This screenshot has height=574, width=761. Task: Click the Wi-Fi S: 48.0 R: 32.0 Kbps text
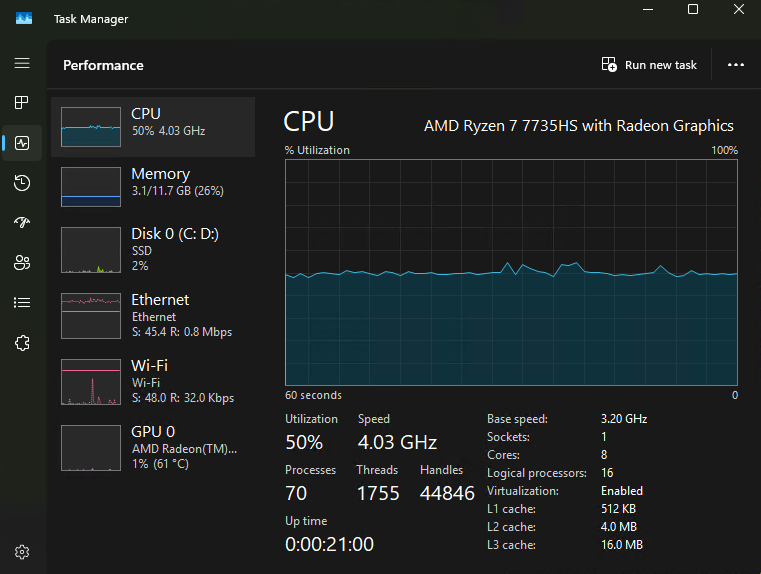click(x=183, y=398)
